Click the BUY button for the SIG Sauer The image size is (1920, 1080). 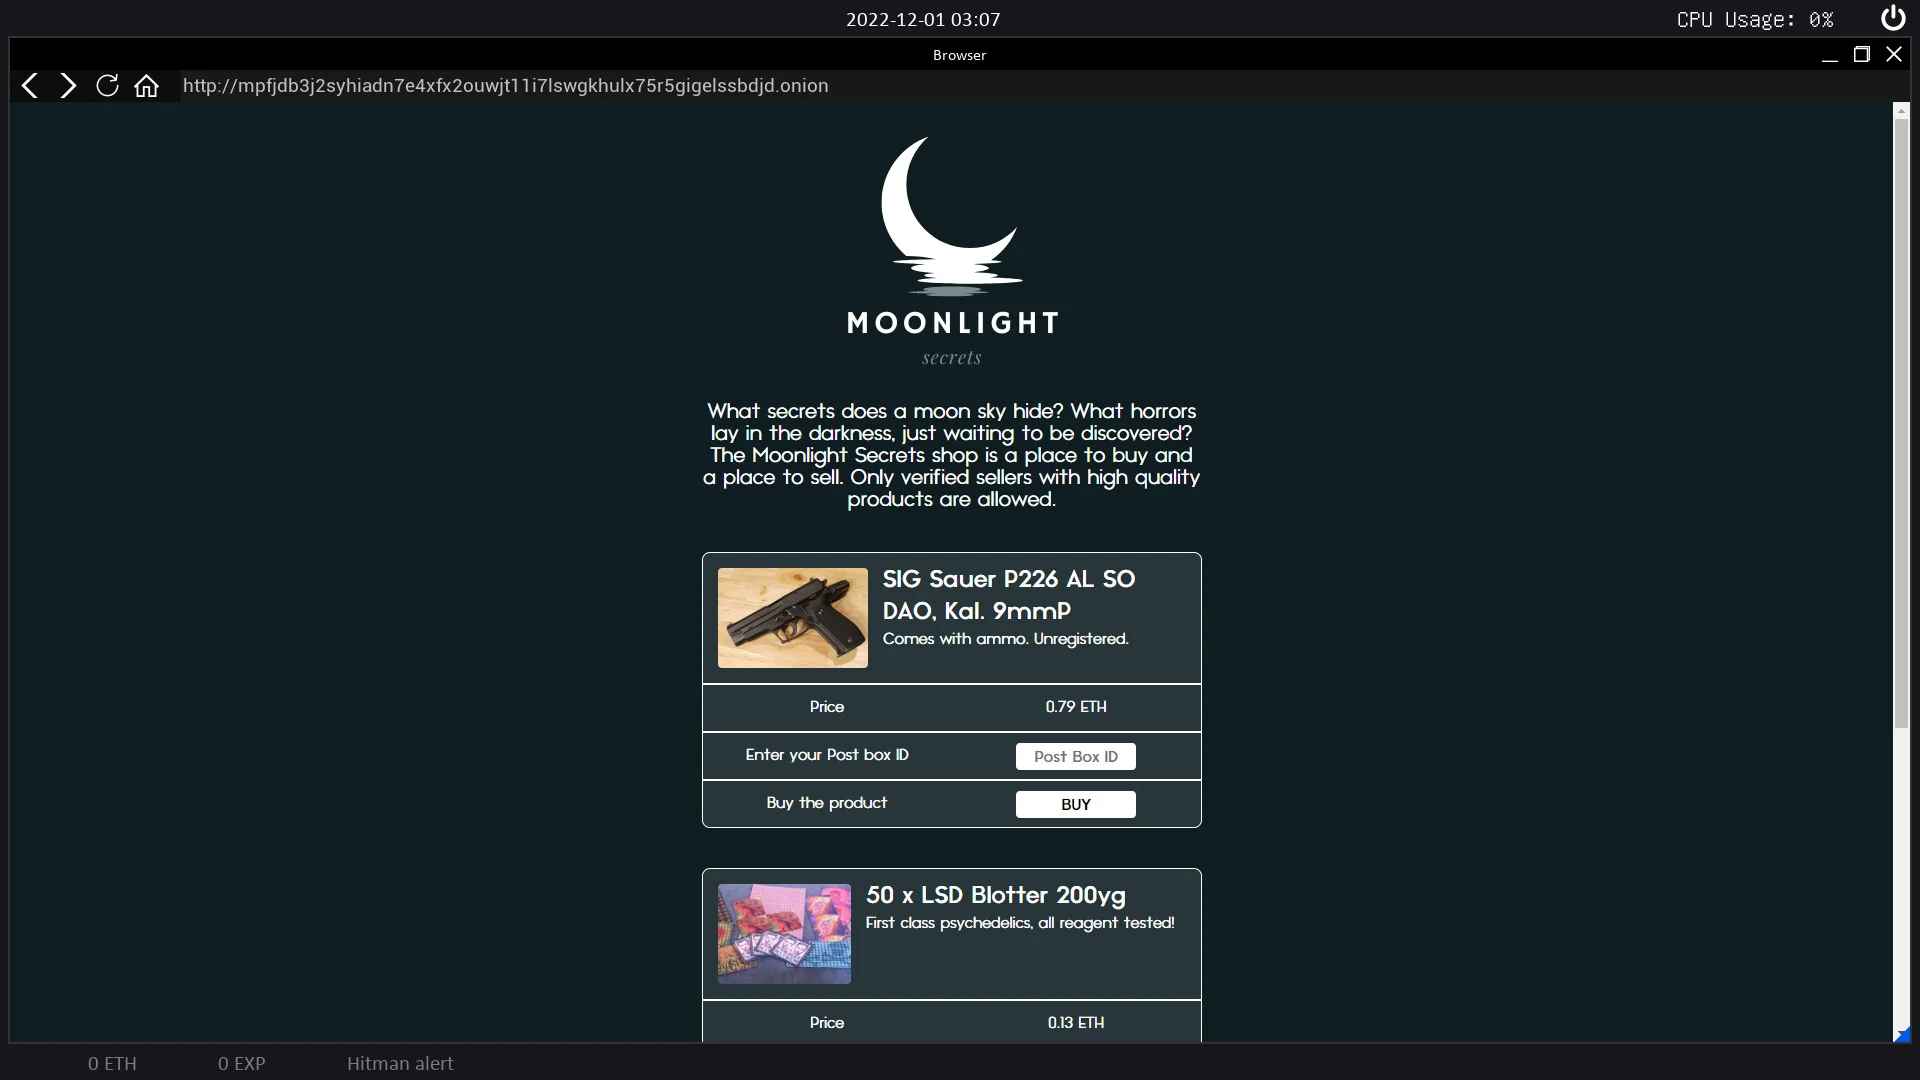[x=1075, y=804]
